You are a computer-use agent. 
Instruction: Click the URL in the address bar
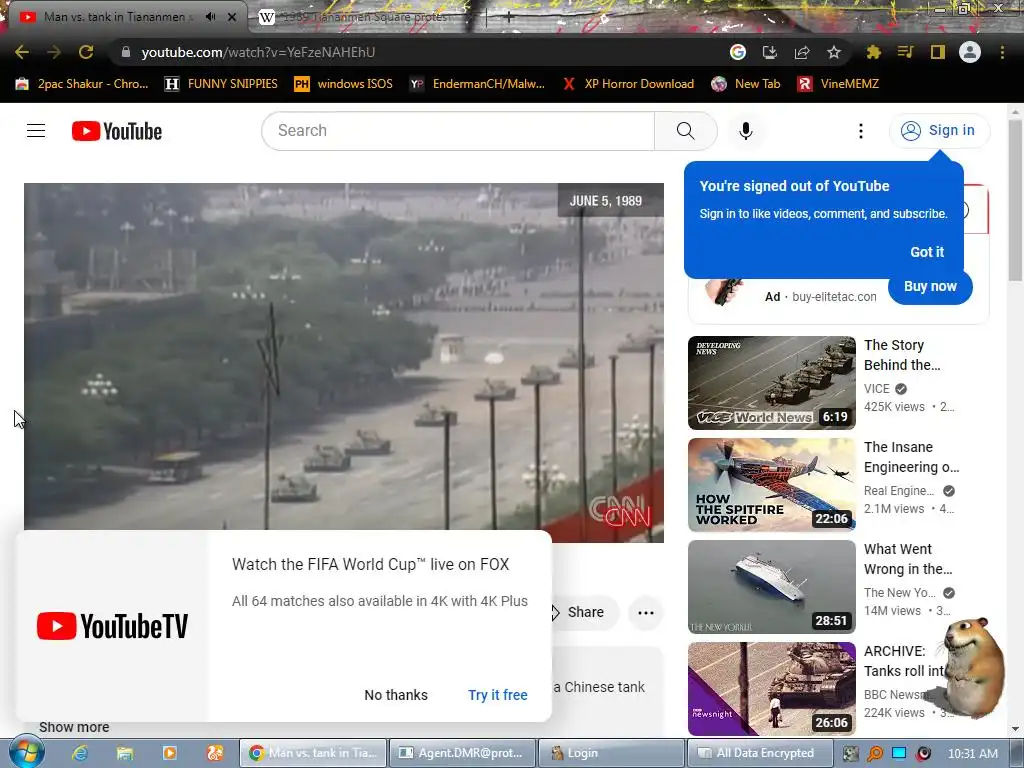point(258,52)
